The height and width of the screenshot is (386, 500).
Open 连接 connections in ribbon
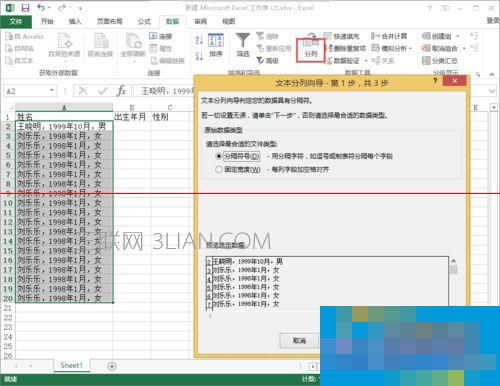pos(160,36)
